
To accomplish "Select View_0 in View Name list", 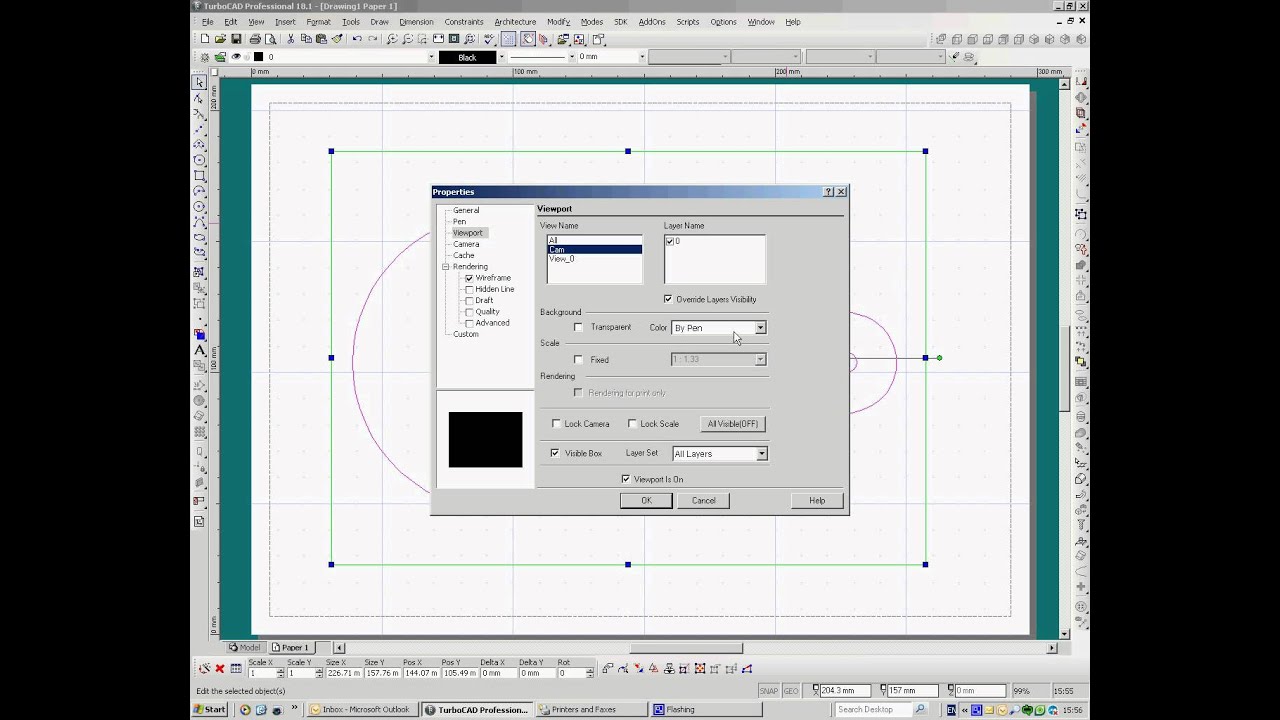I will (561, 259).
